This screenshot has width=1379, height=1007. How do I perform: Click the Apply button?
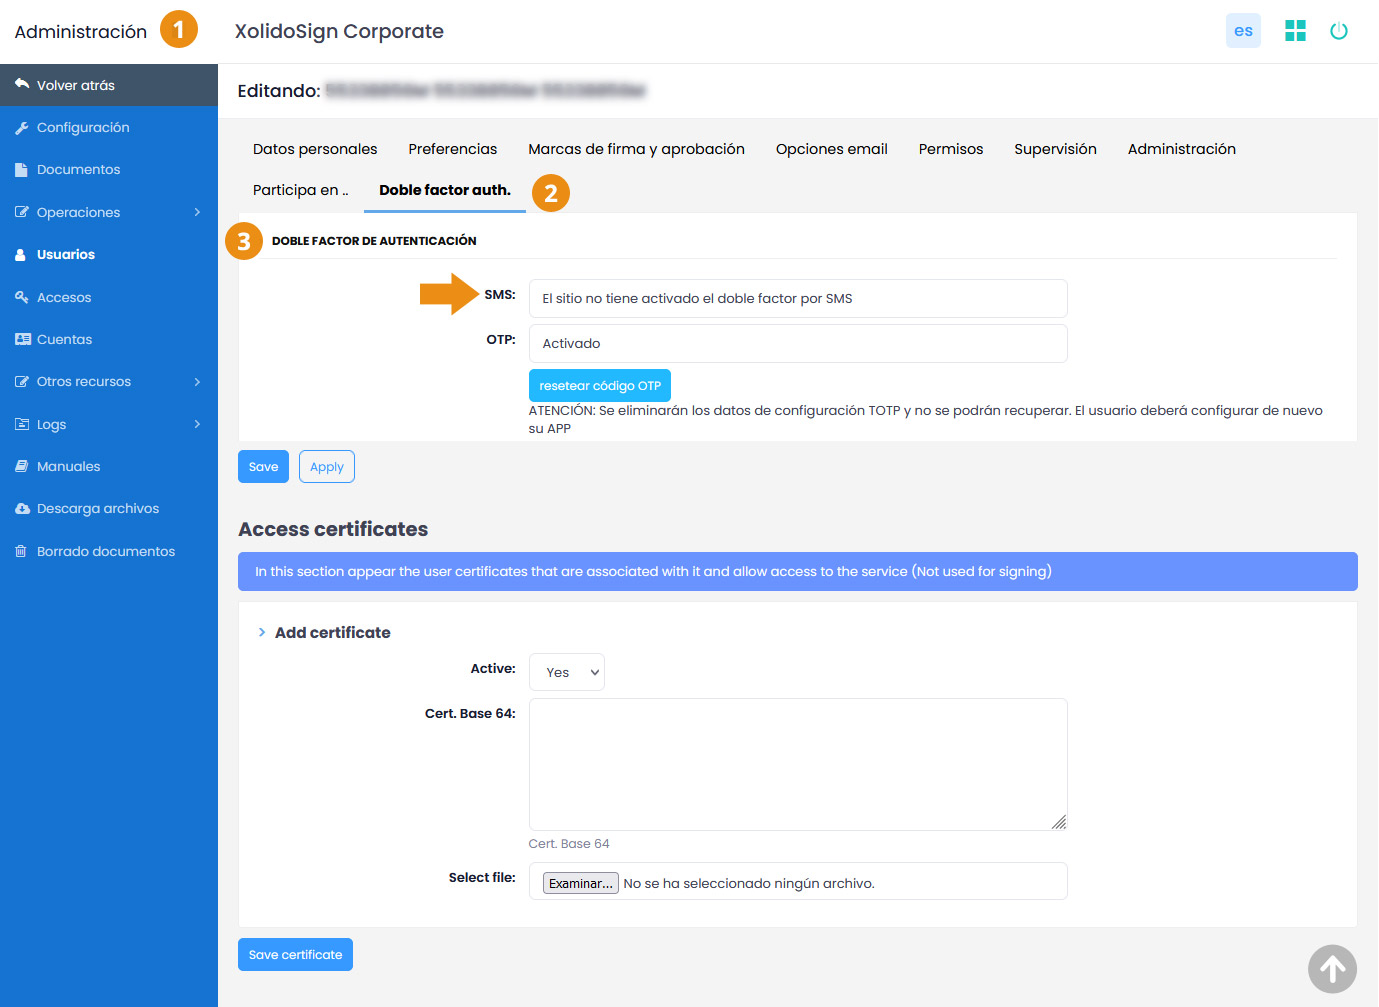coord(327,467)
